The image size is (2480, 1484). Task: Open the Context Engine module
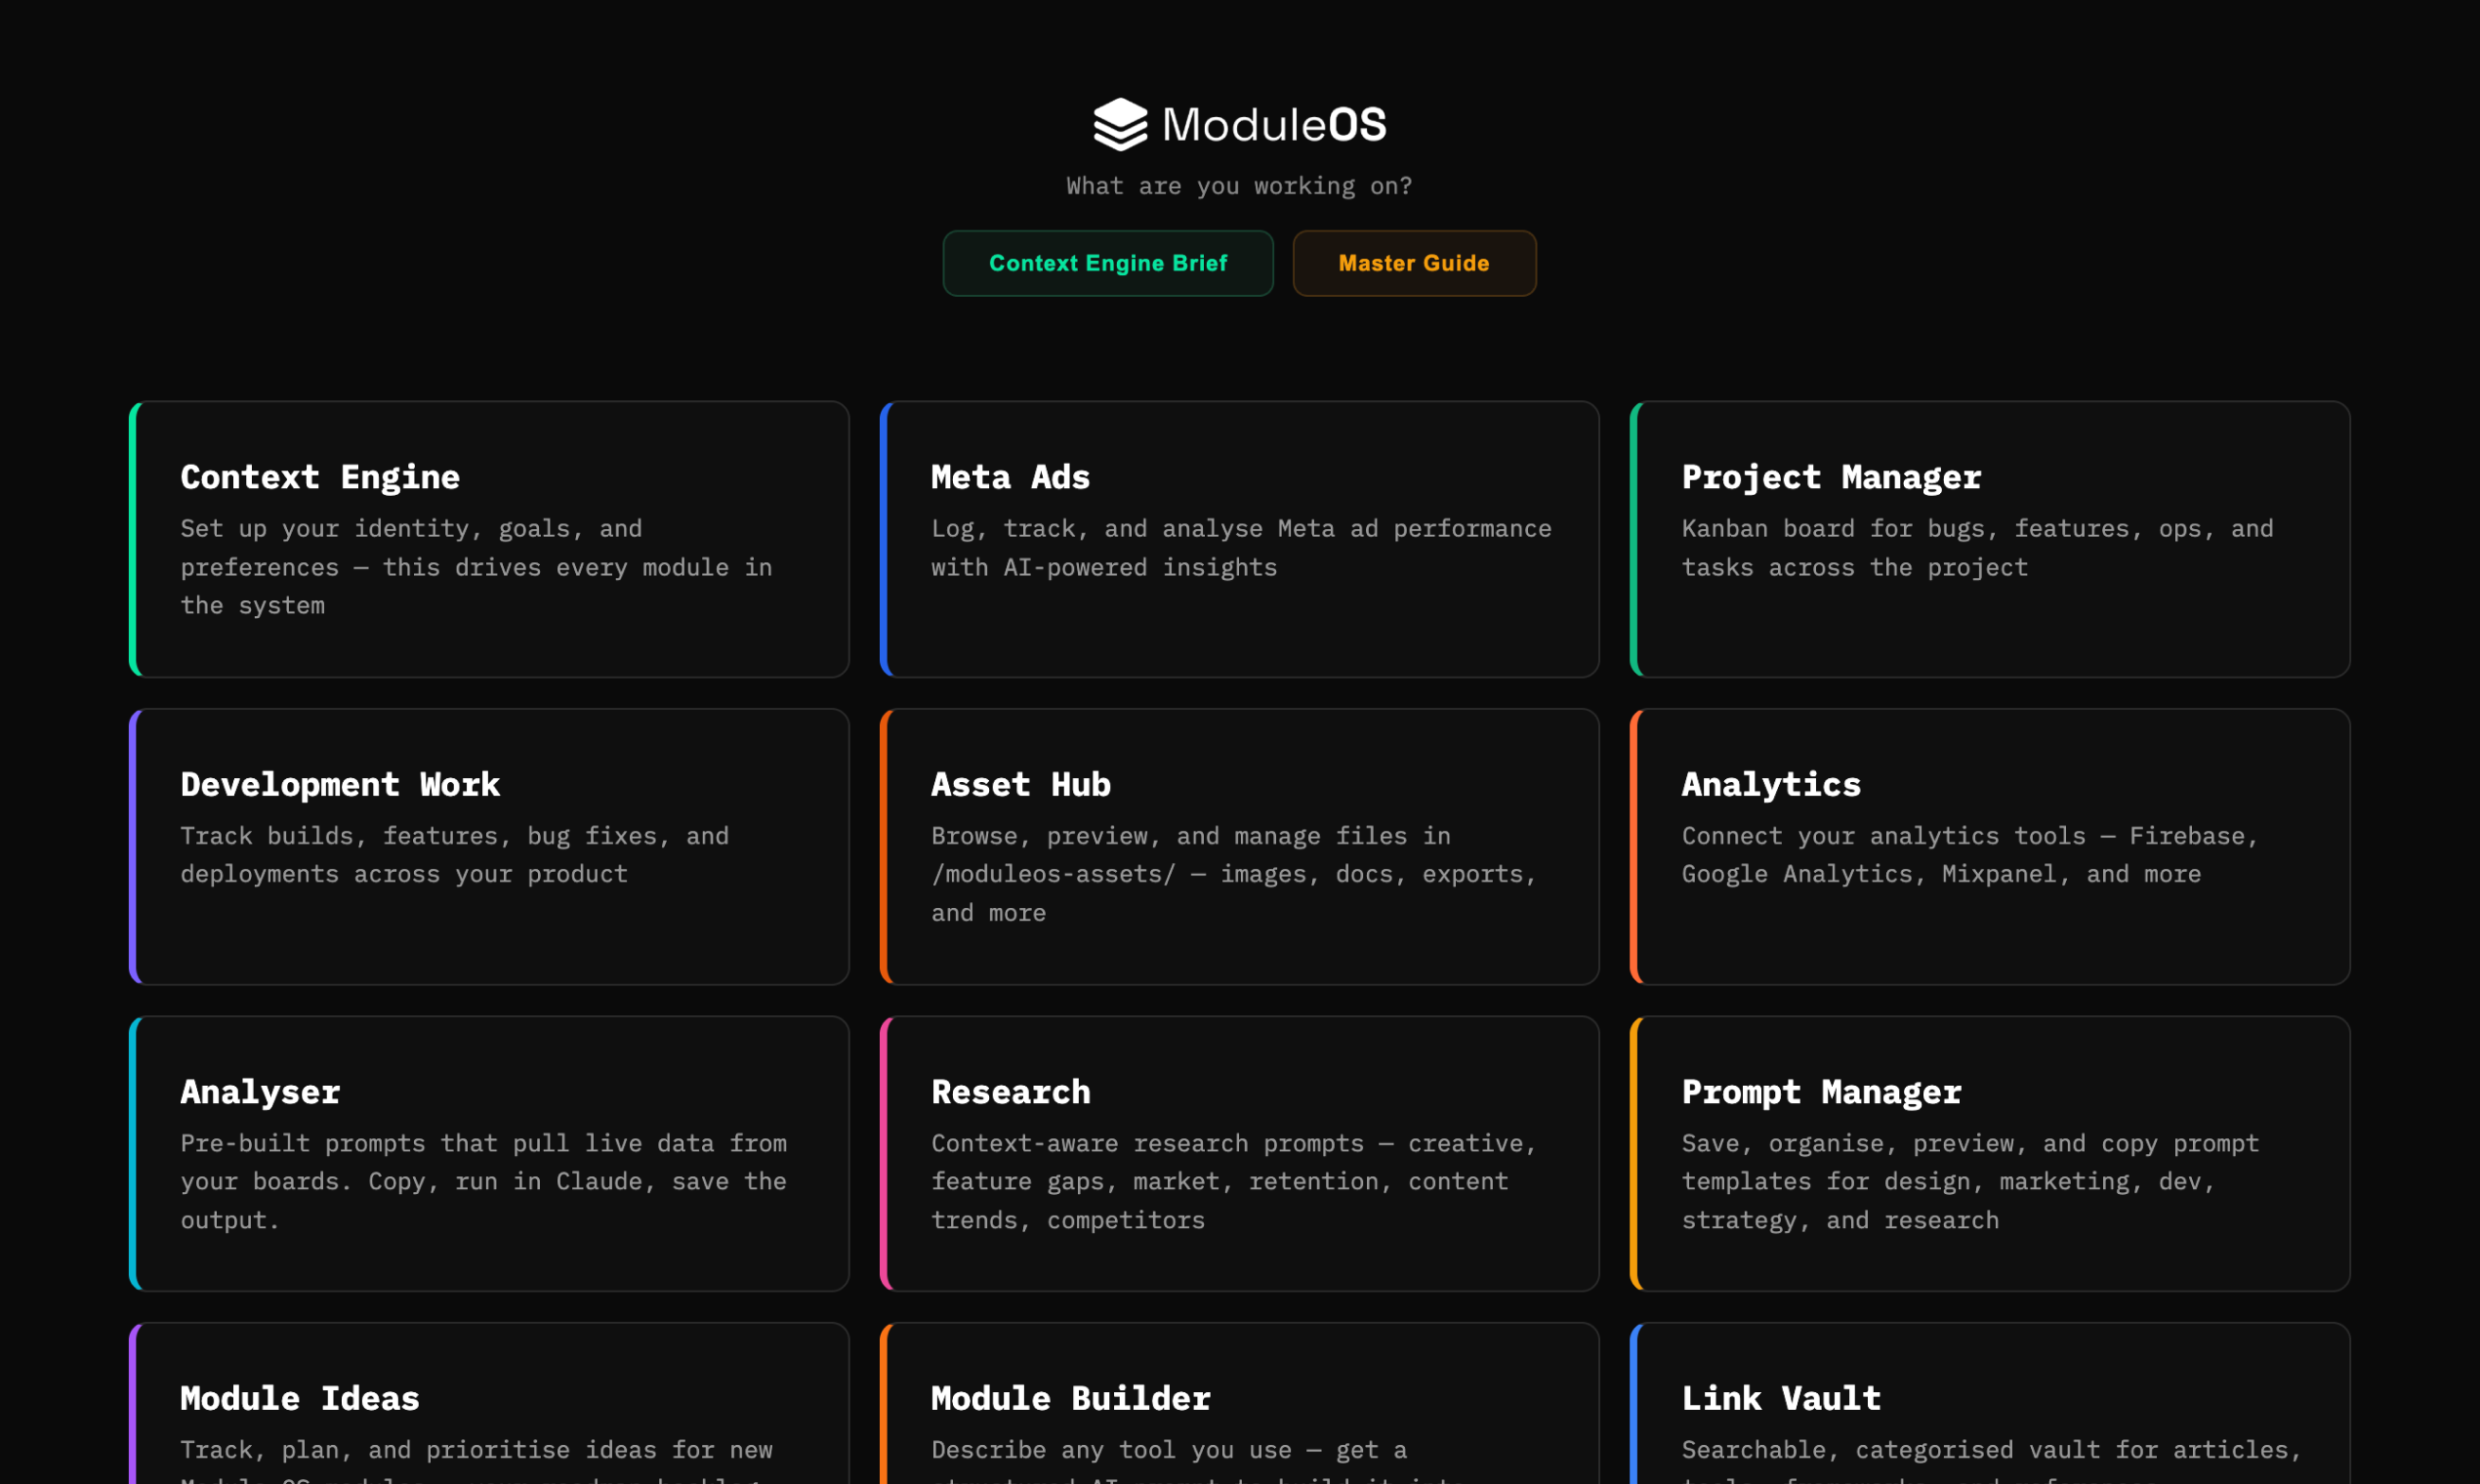click(490, 540)
